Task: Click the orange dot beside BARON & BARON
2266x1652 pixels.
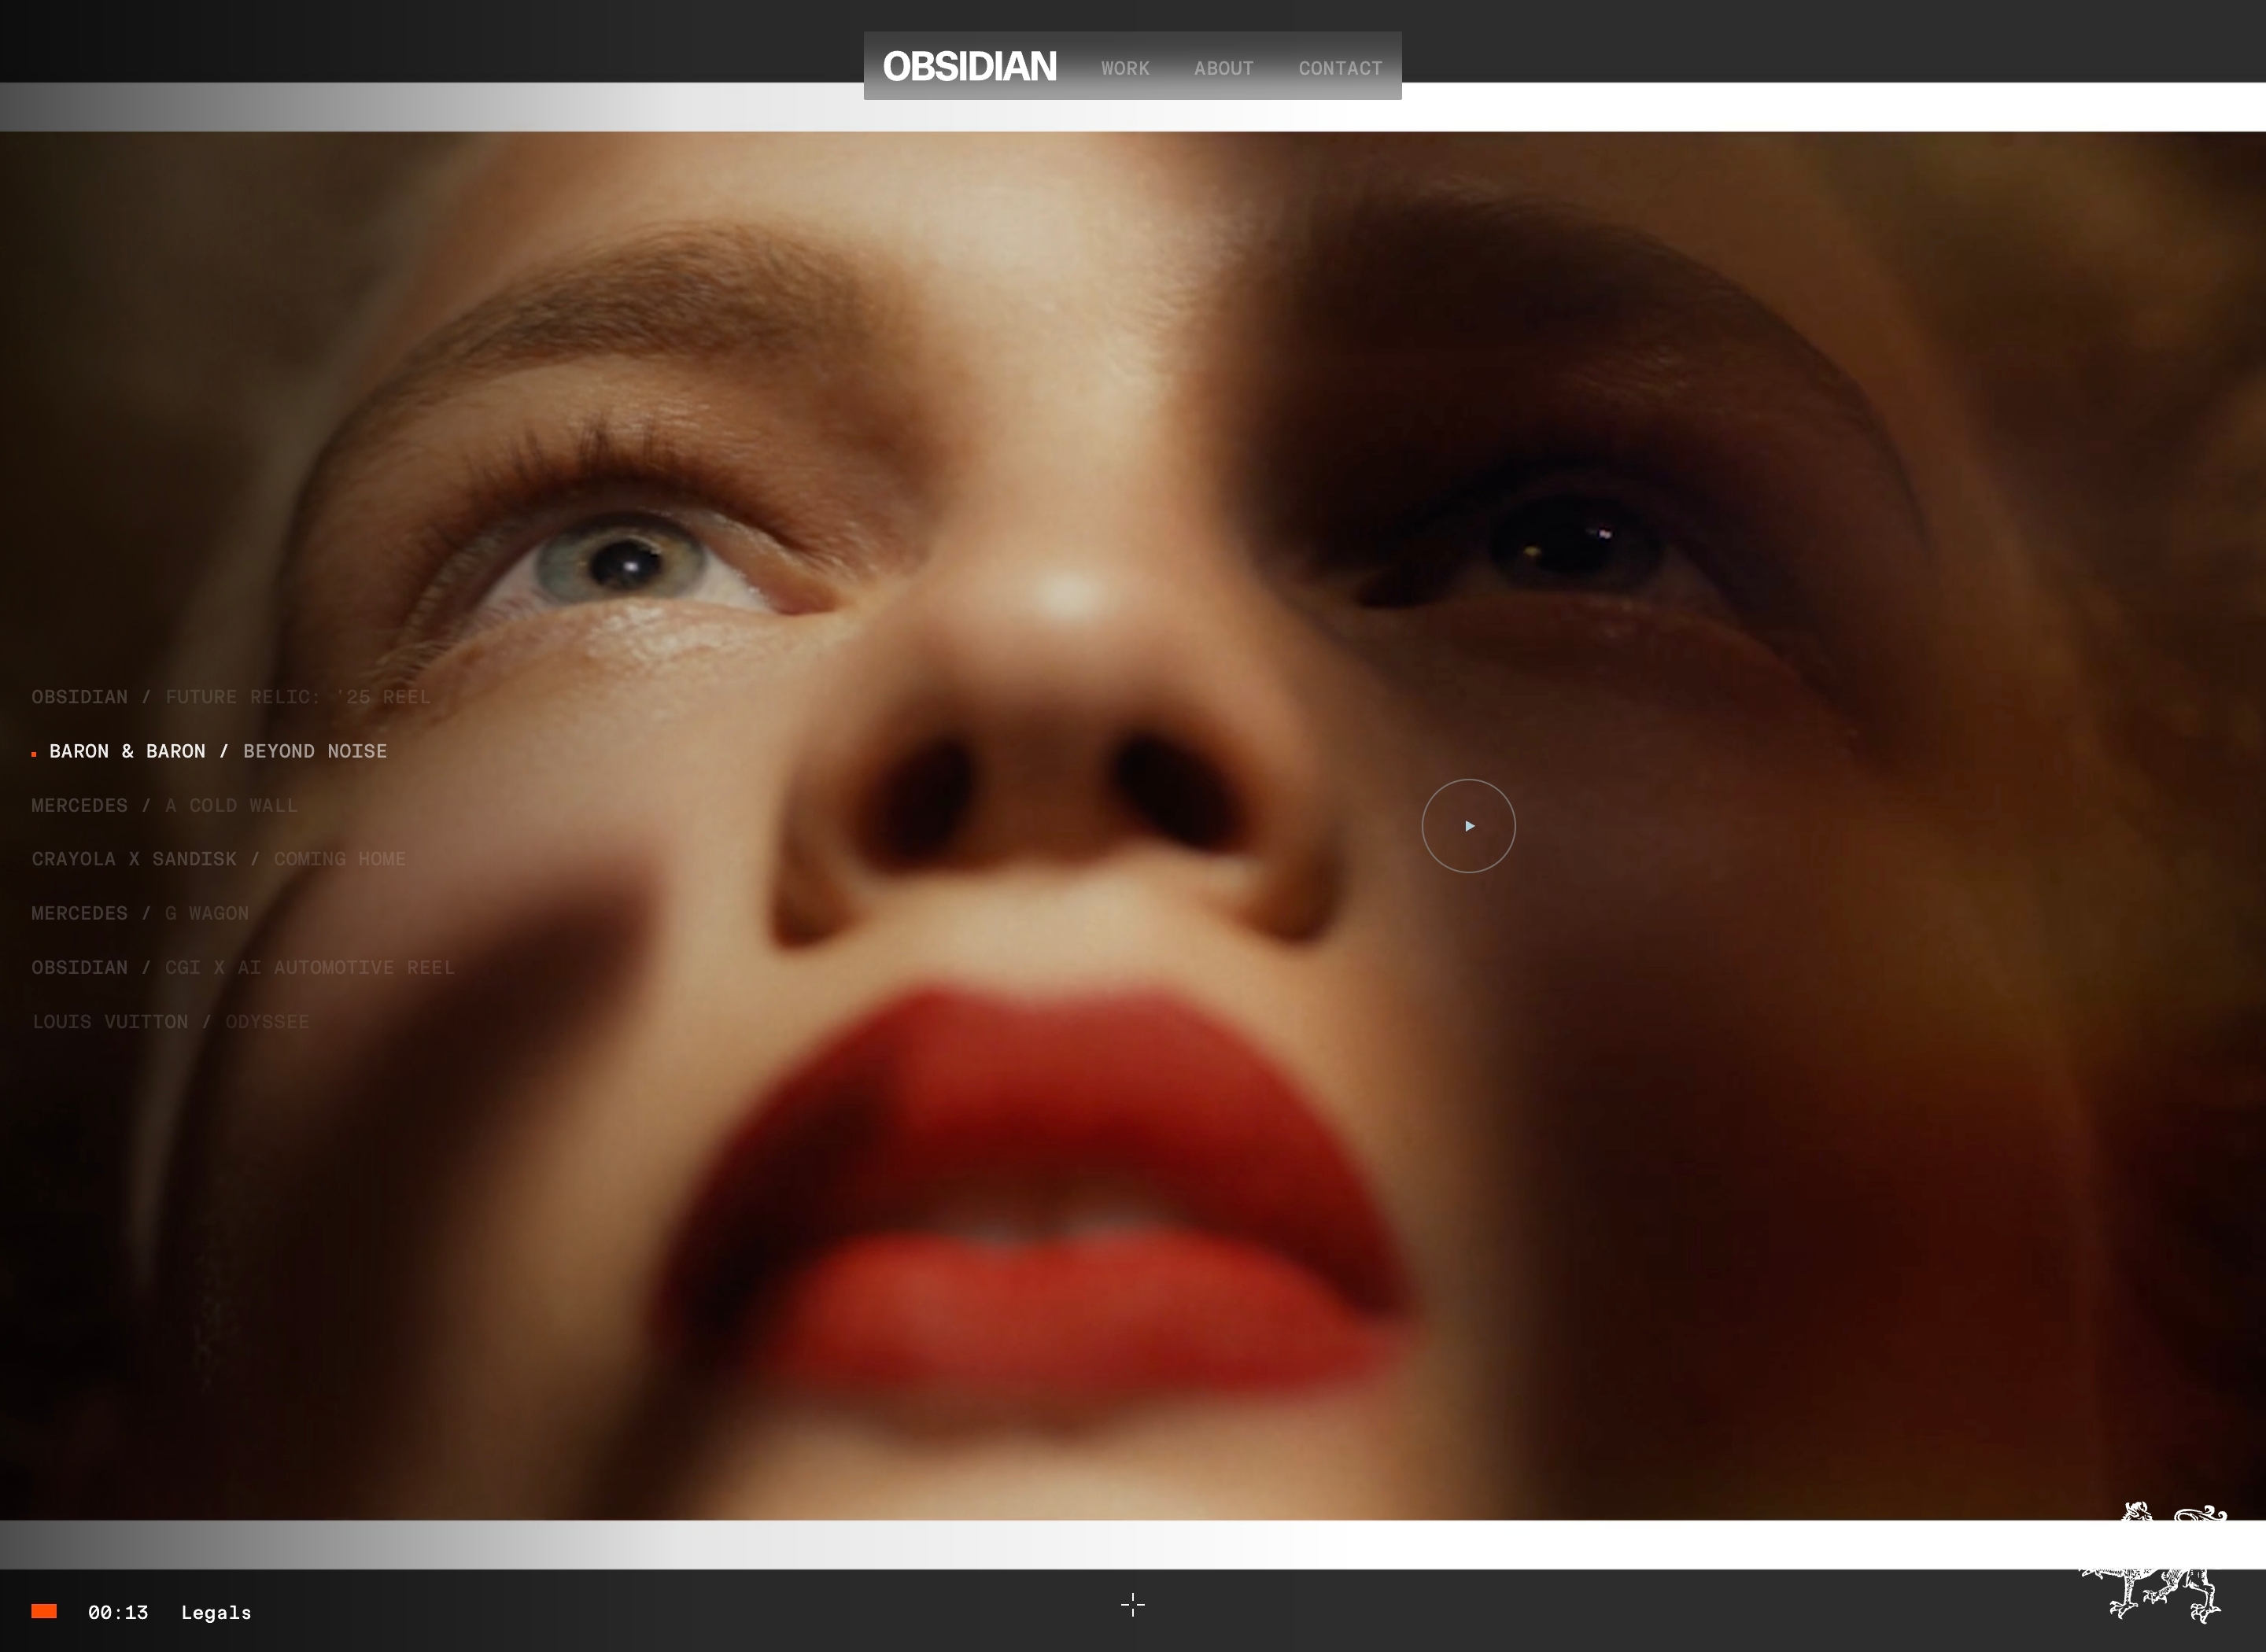Action: pyautogui.click(x=34, y=754)
